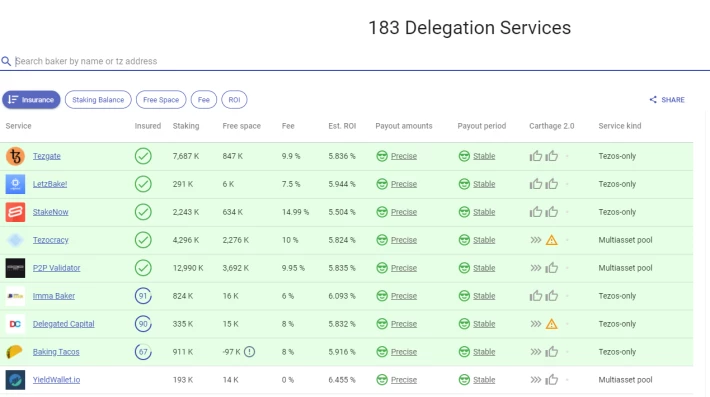Open the P2P Validator link
710x397 pixels.
pos(56,268)
